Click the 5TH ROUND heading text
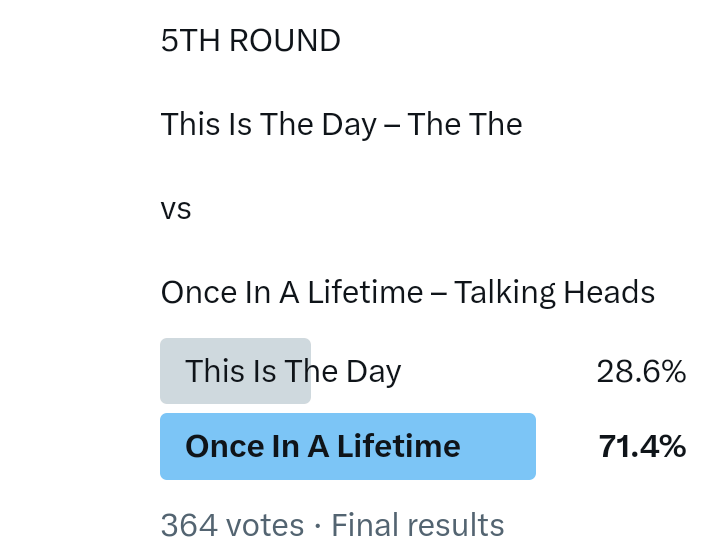The height and width of the screenshot is (554, 720). tap(250, 41)
